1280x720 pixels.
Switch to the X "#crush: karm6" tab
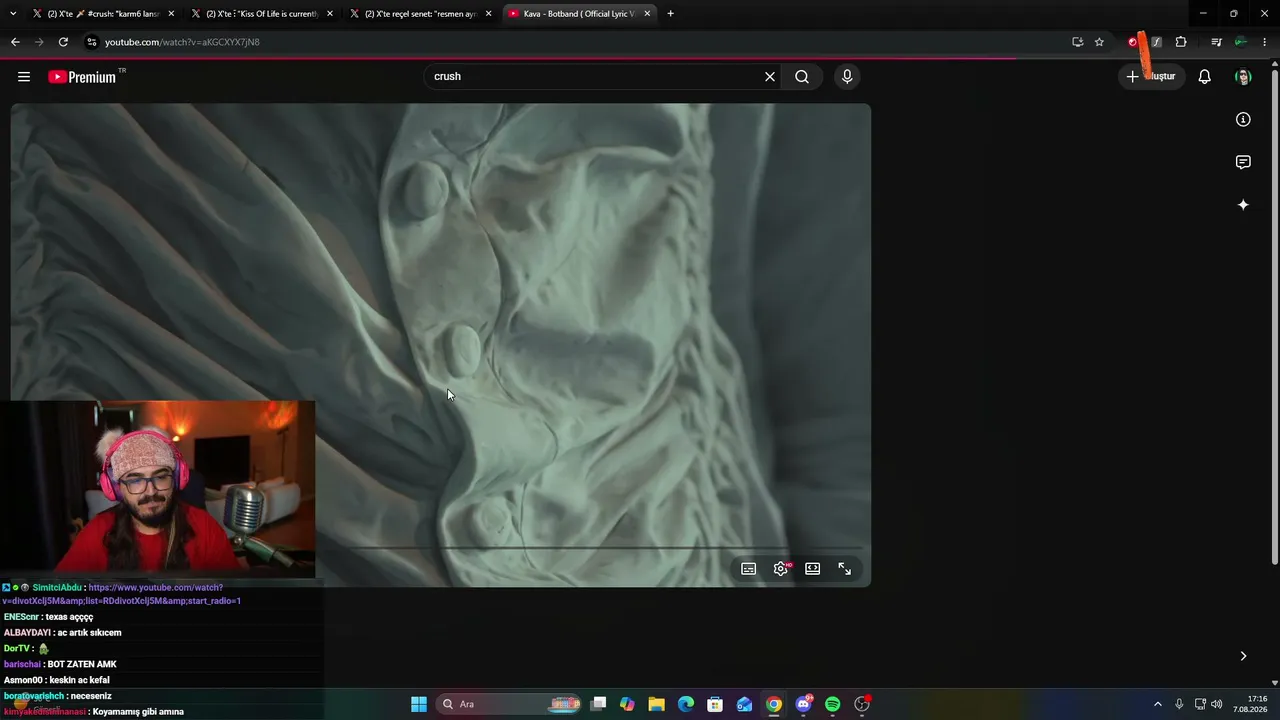(102, 14)
